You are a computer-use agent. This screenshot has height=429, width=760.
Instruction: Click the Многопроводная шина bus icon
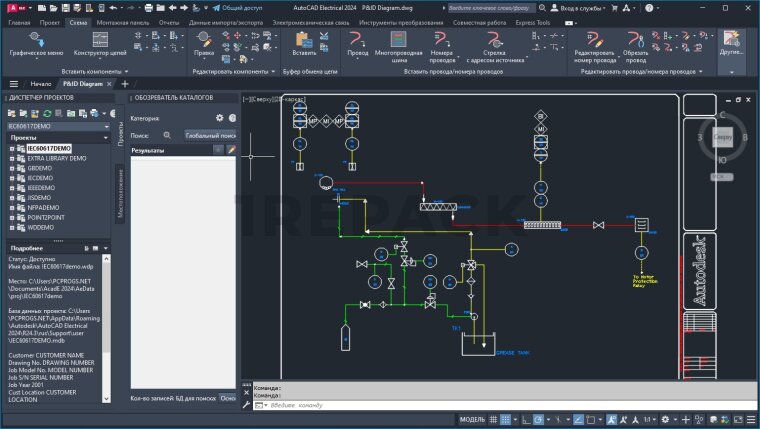tap(397, 39)
